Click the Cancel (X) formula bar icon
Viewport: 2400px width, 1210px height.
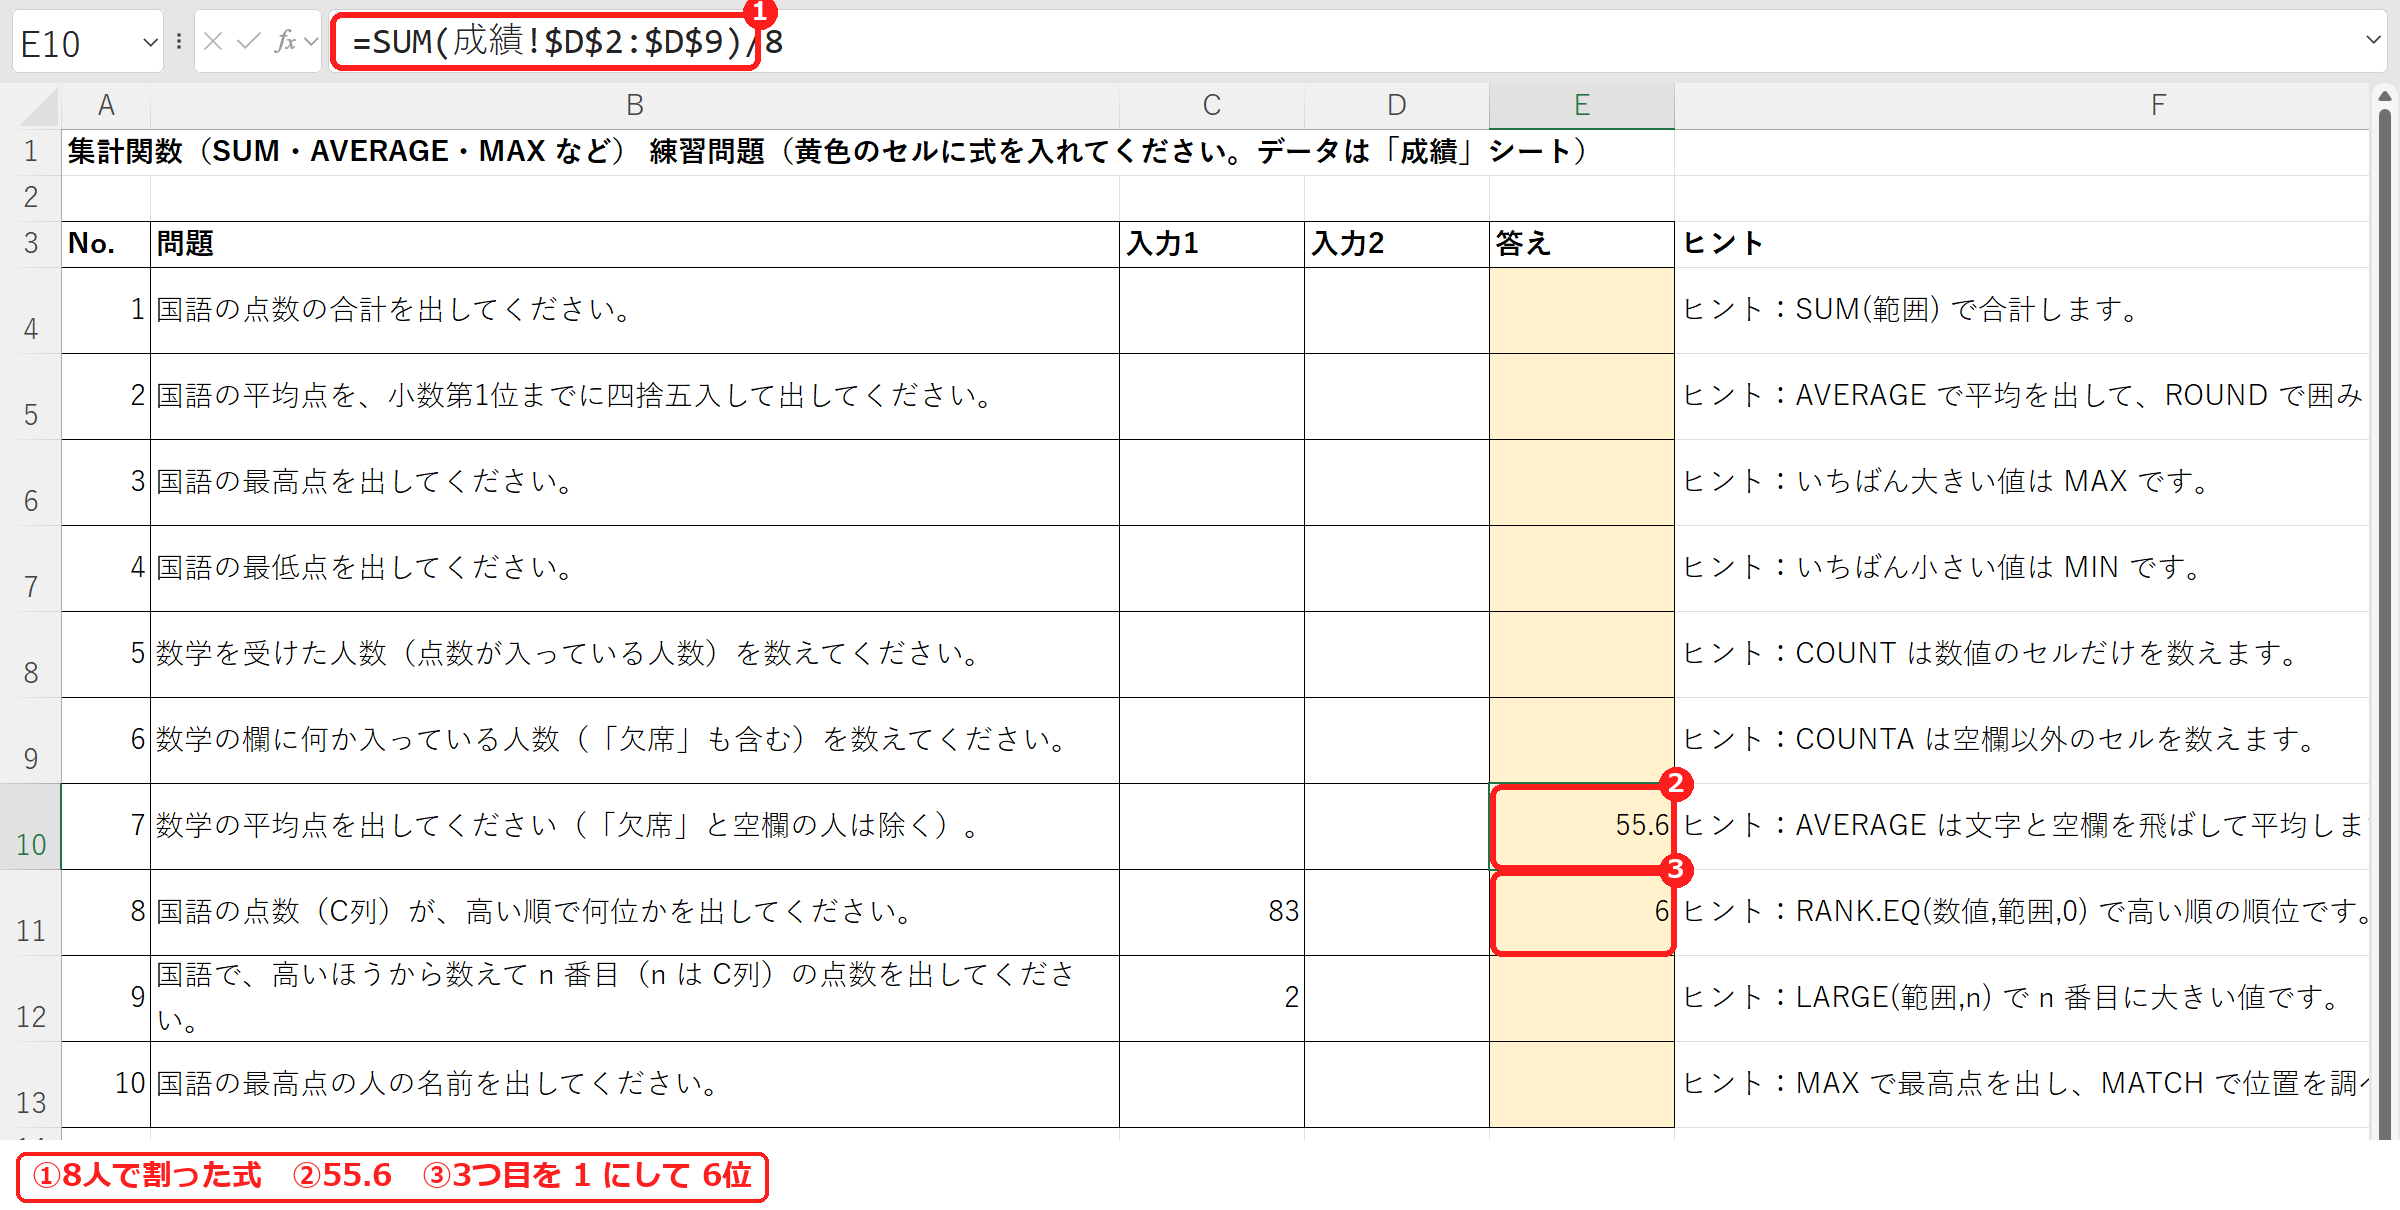(x=212, y=42)
